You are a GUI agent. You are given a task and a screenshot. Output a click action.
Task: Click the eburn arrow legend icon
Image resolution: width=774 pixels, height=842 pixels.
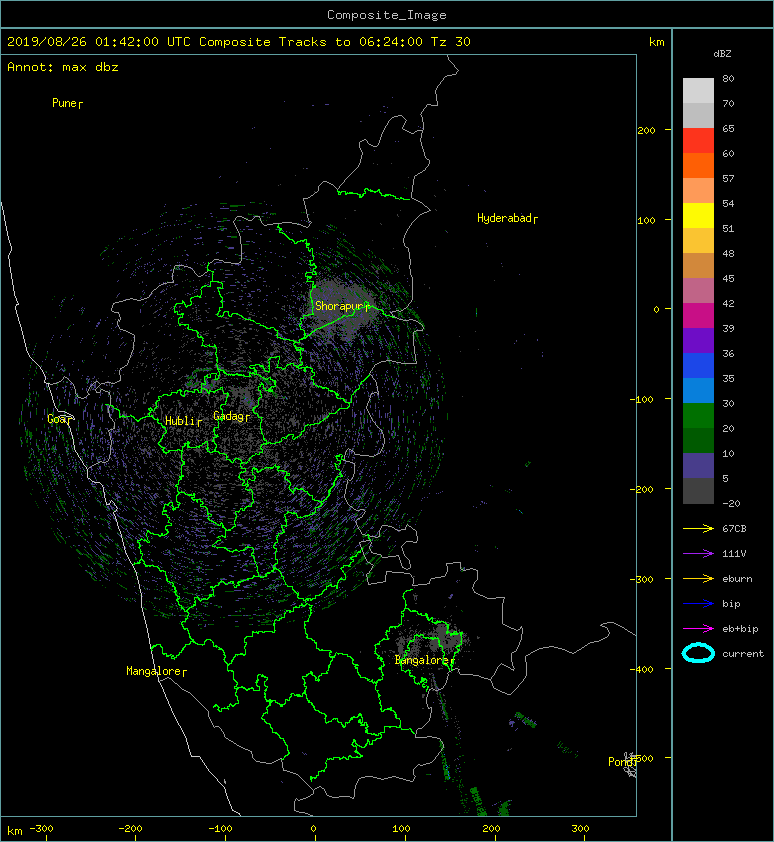pyautogui.click(x=698, y=579)
